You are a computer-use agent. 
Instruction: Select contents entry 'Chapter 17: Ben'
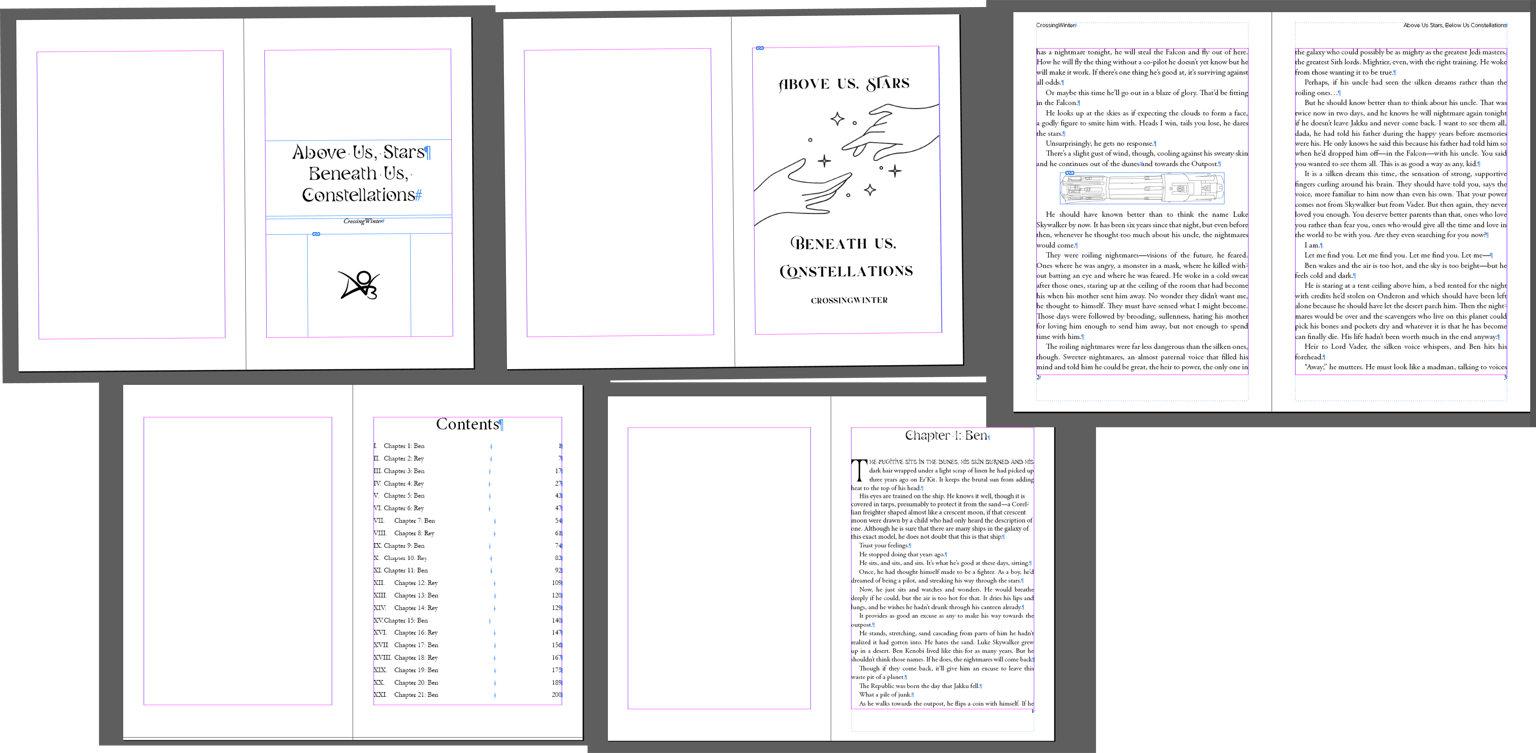(x=416, y=646)
